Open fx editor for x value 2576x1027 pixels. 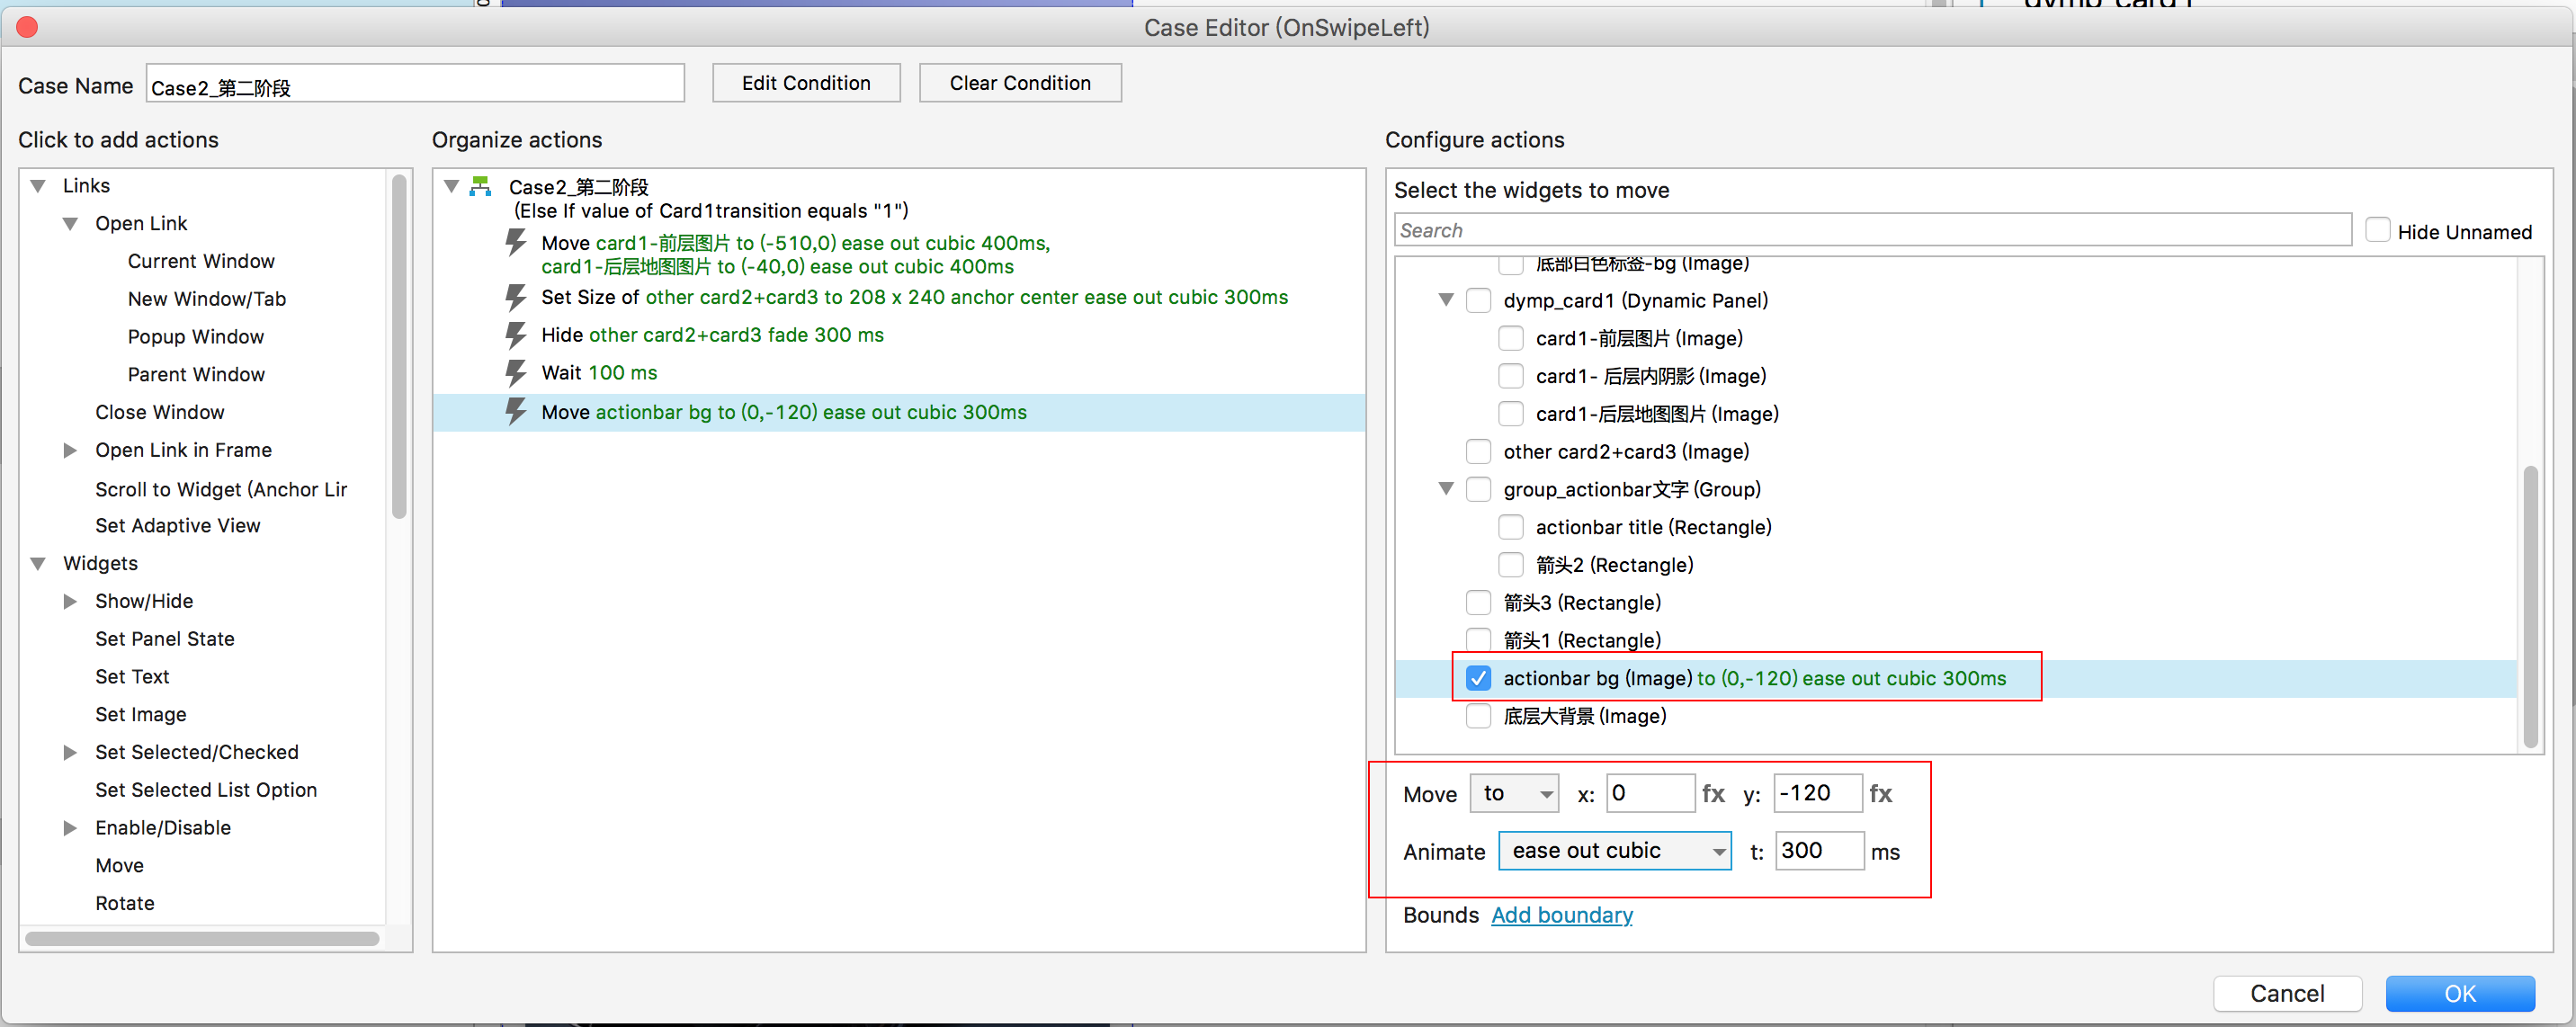click(x=1713, y=794)
